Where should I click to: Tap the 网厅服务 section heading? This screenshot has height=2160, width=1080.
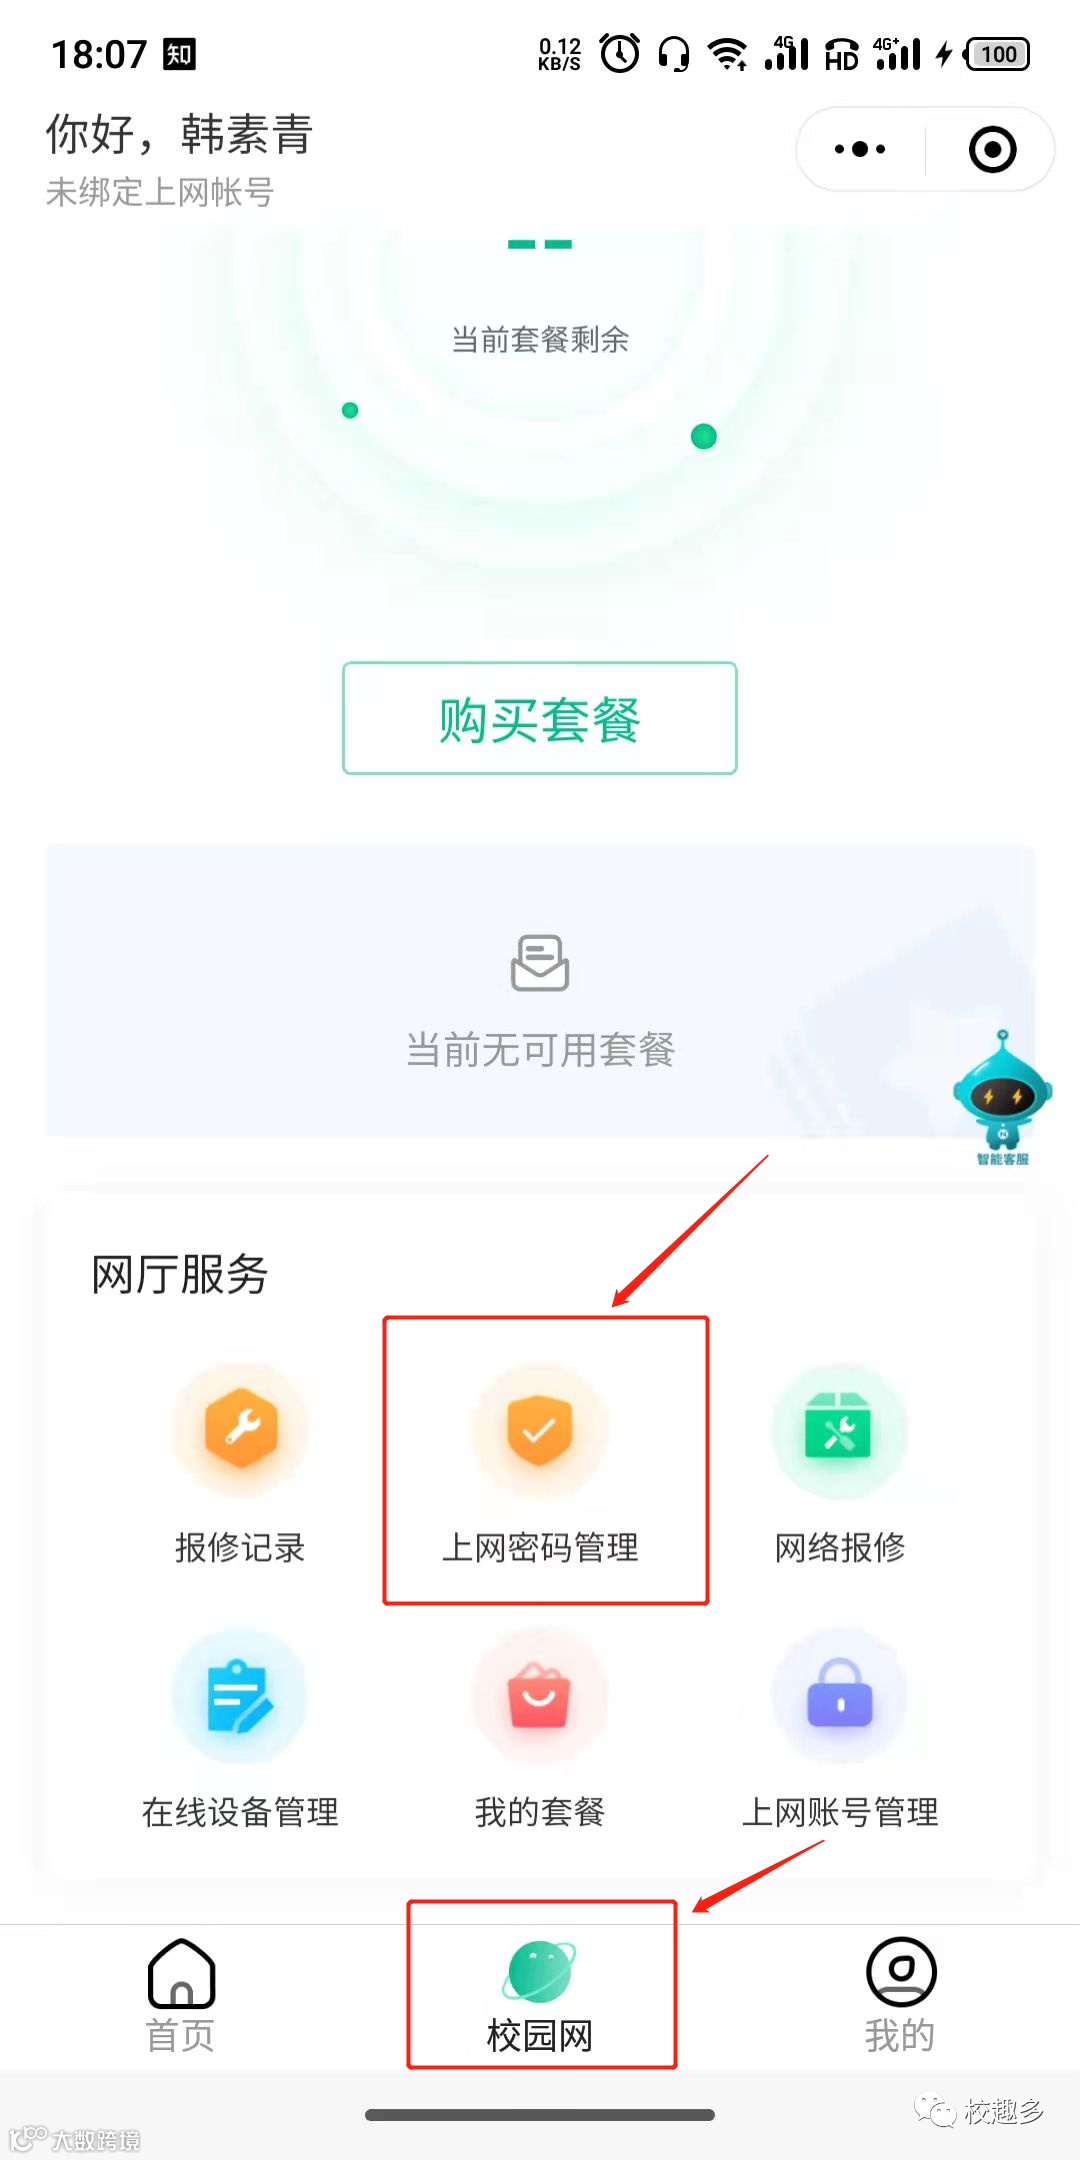click(180, 1275)
